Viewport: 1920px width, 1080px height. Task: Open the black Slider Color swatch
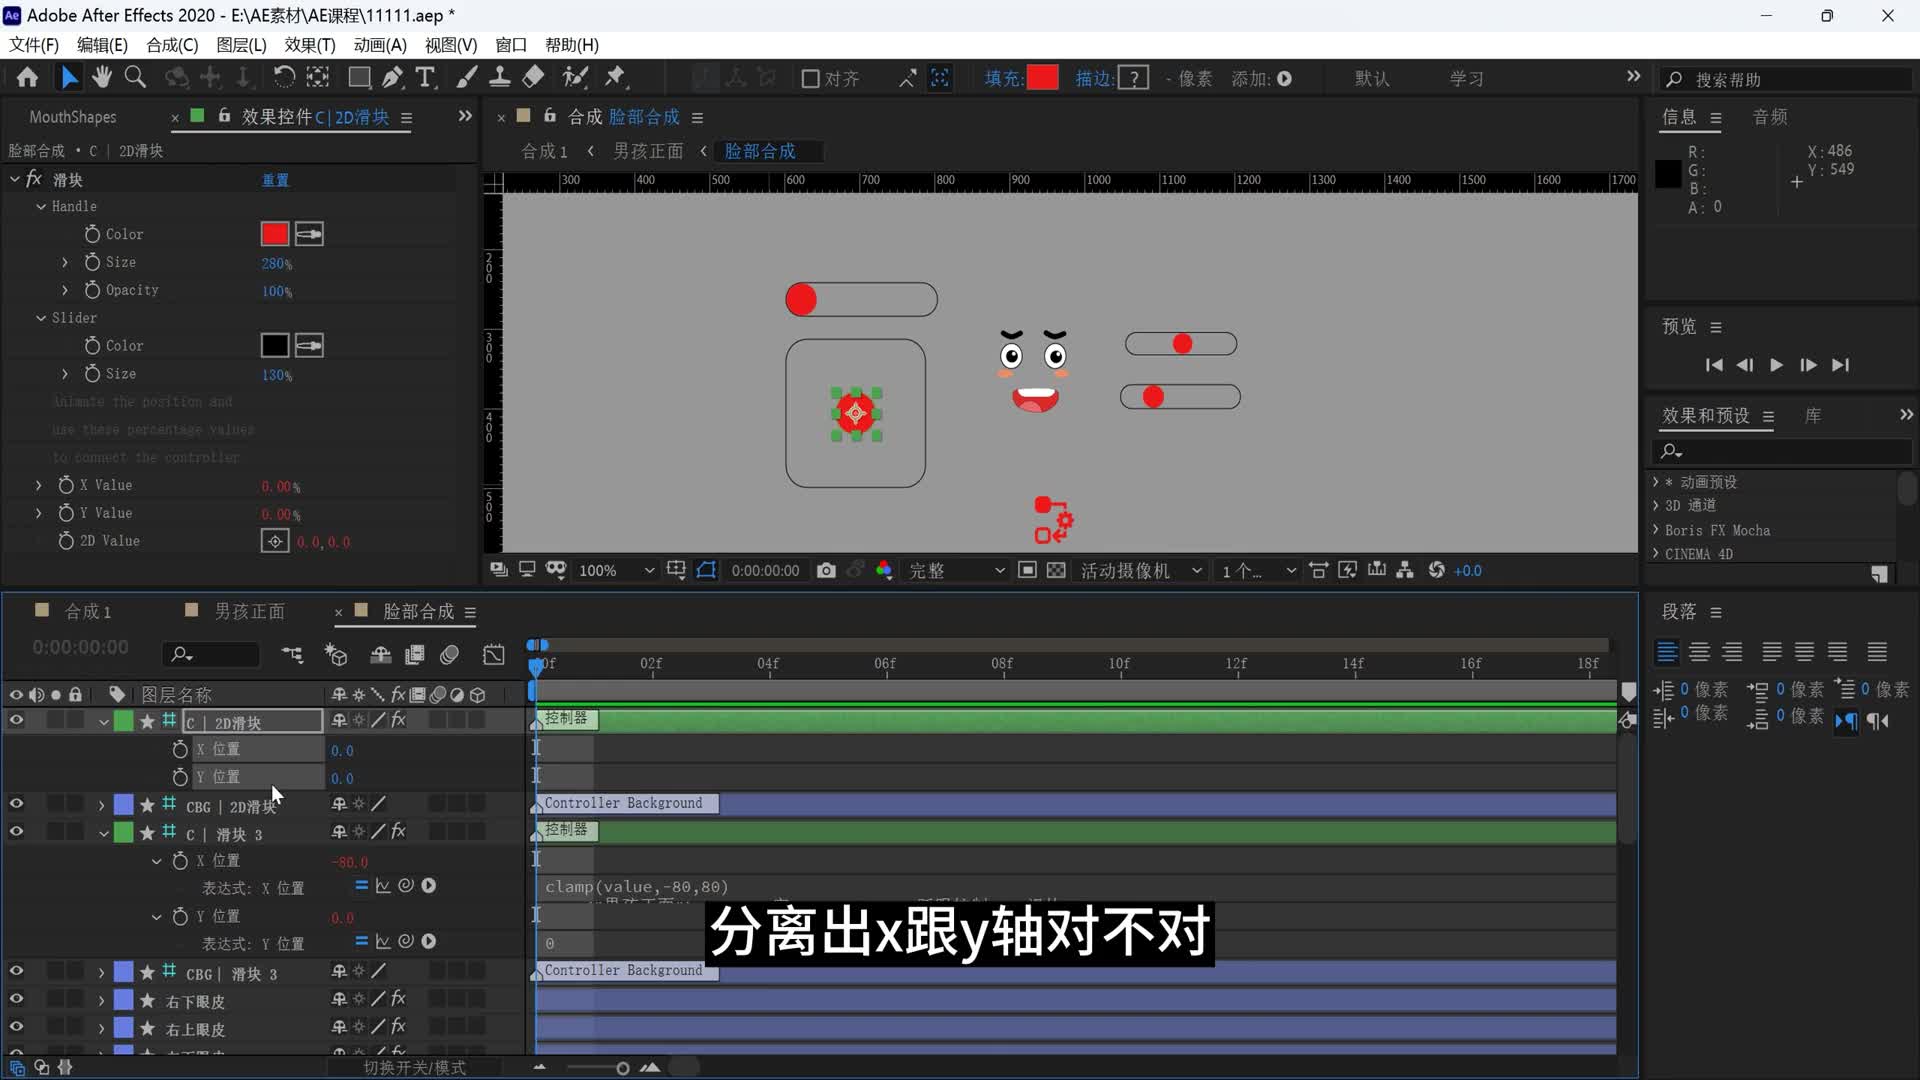pyautogui.click(x=274, y=346)
